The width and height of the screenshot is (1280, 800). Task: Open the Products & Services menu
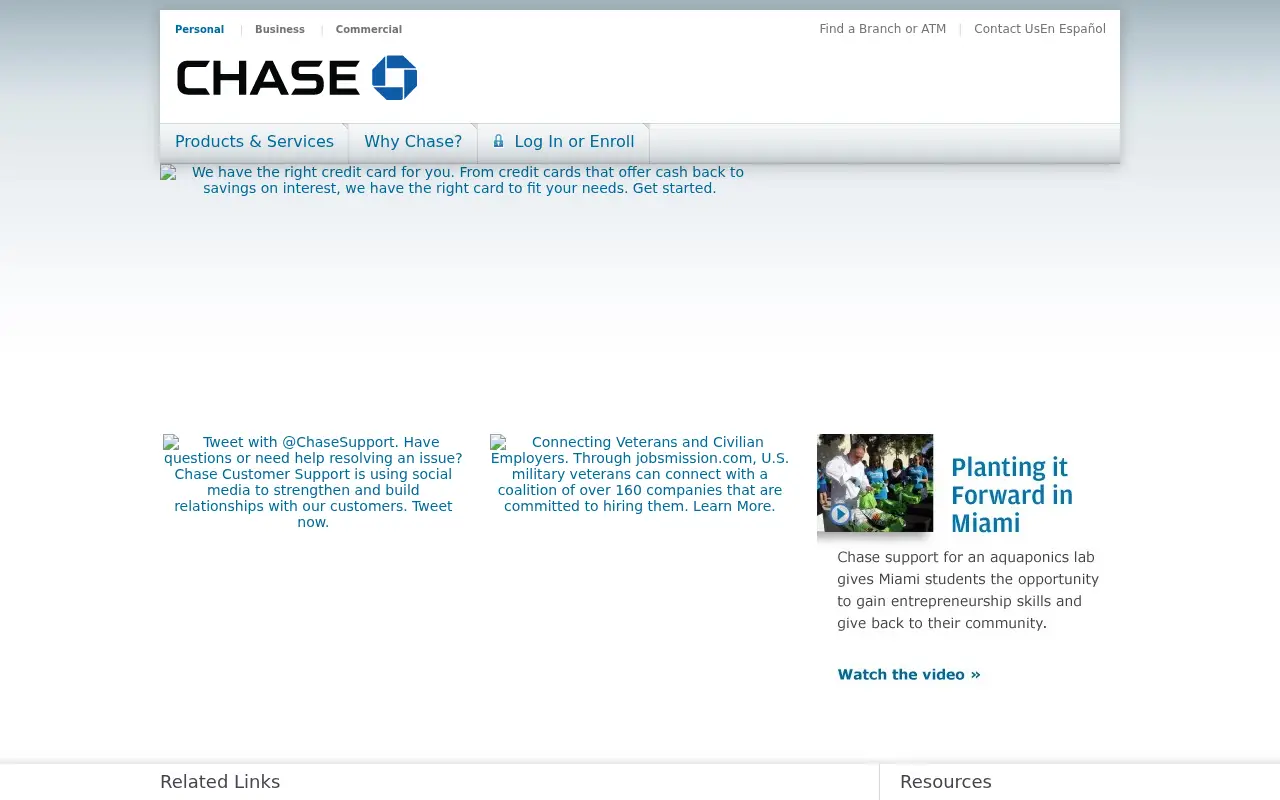click(254, 142)
